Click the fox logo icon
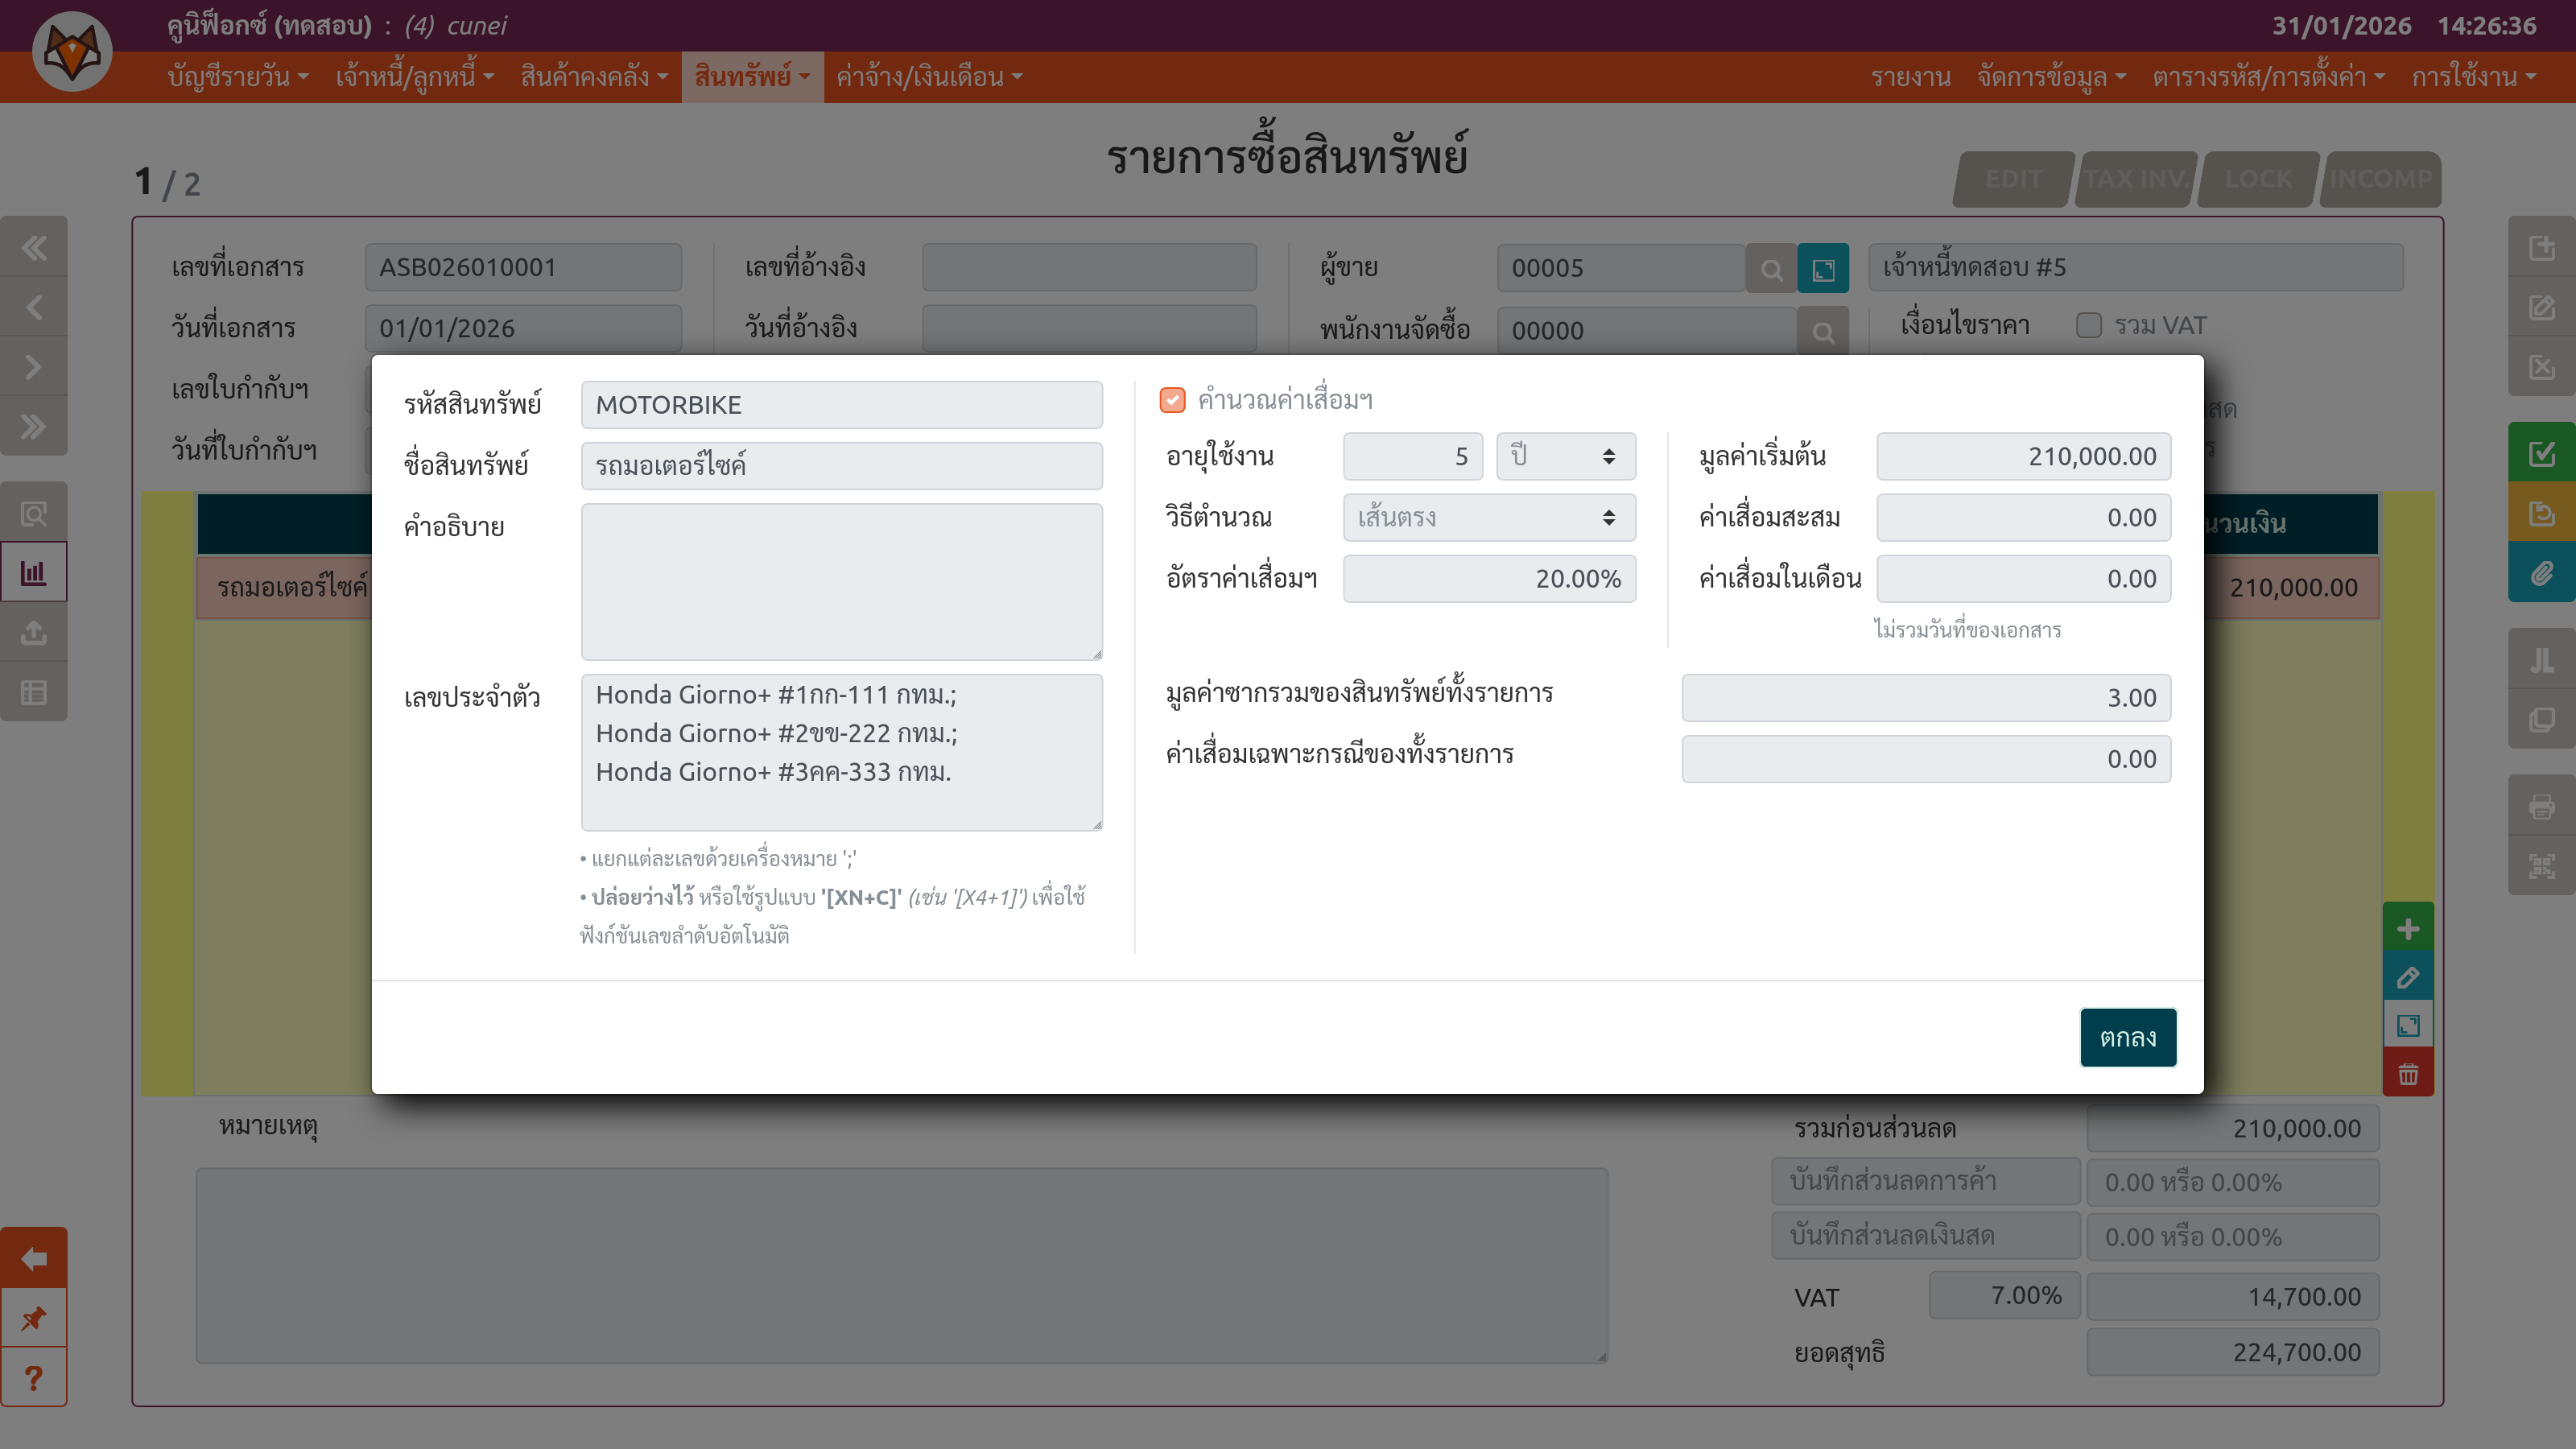The image size is (2576, 1449). click(x=72, y=52)
